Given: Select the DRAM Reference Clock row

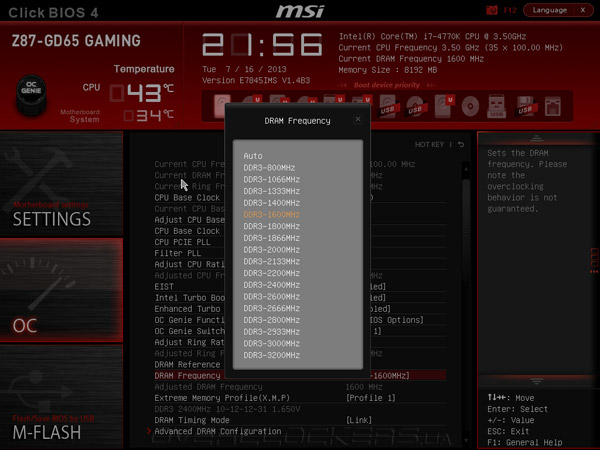Looking at the screenshot, I should coord(300,365).
